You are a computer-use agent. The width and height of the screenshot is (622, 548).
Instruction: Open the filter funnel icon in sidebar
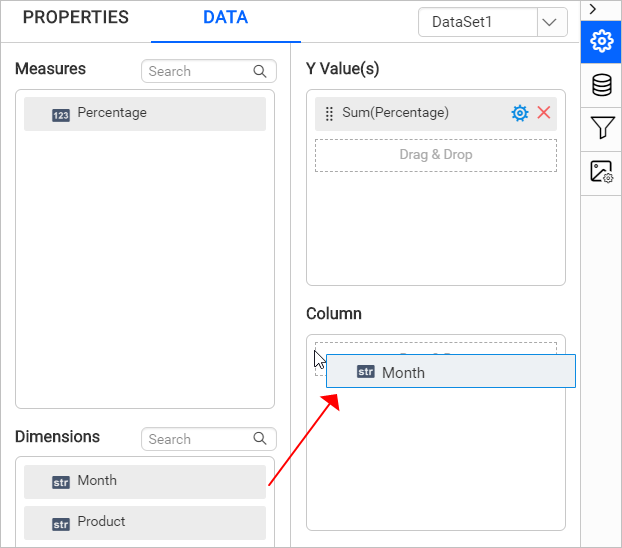(601, 127)
